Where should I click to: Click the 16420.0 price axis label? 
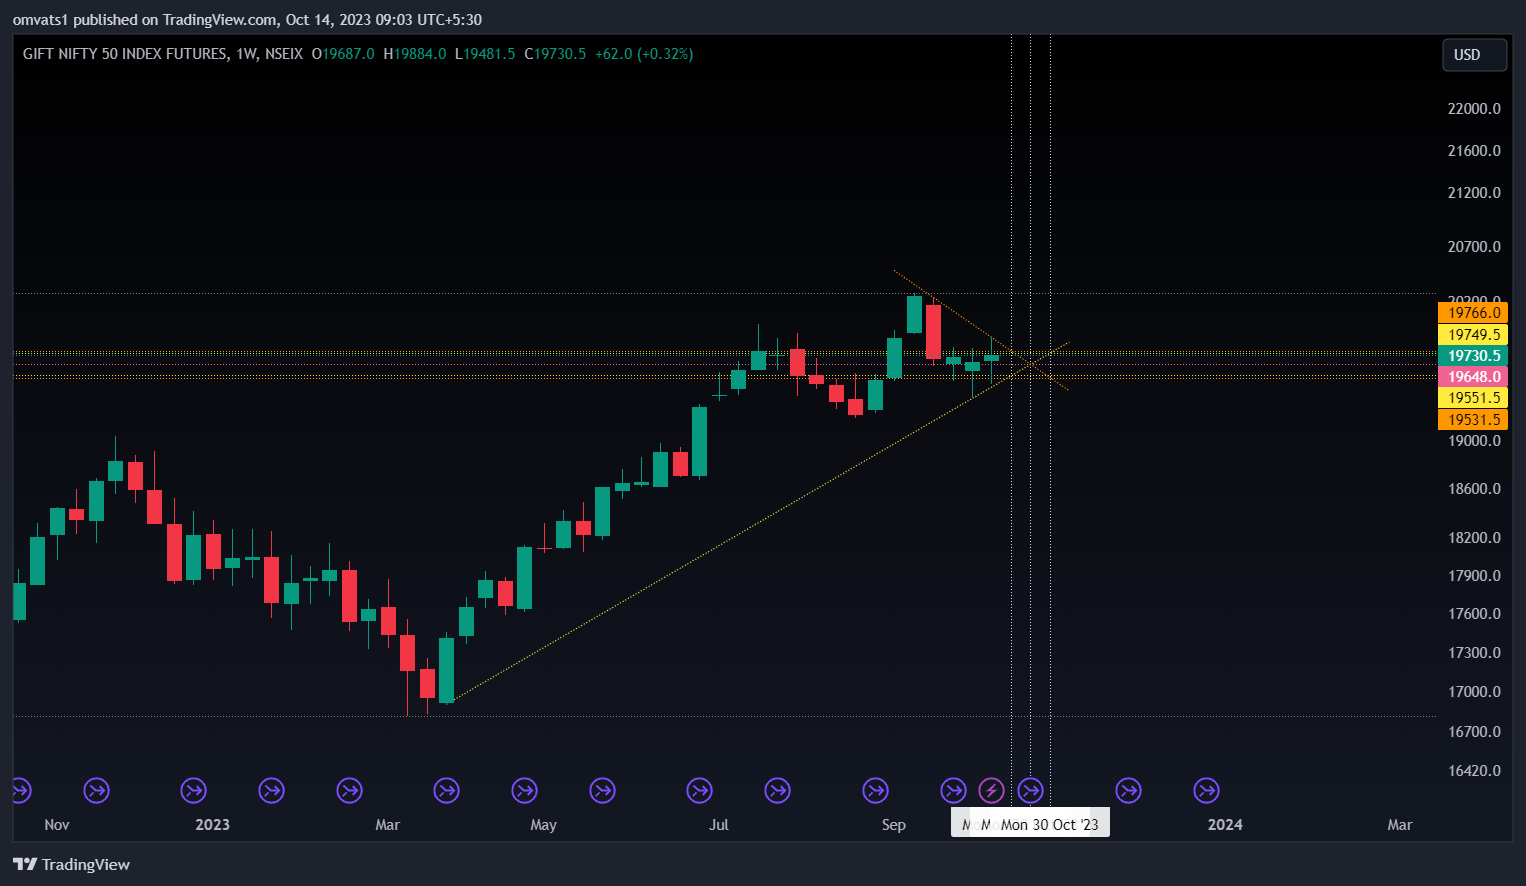tap(1474, 771)
